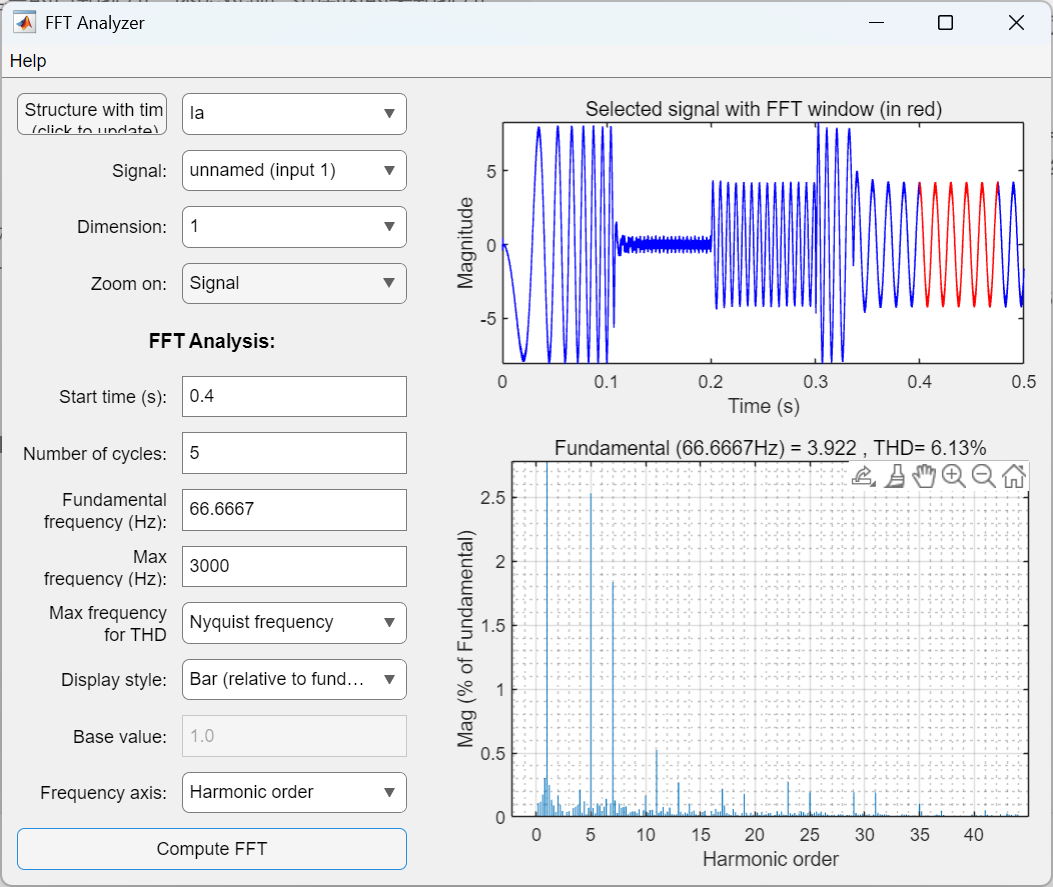Click the MATLAB logo in title bar
Image resolution: width=1053 pixels, height=887 pixels.
[24, 23]
